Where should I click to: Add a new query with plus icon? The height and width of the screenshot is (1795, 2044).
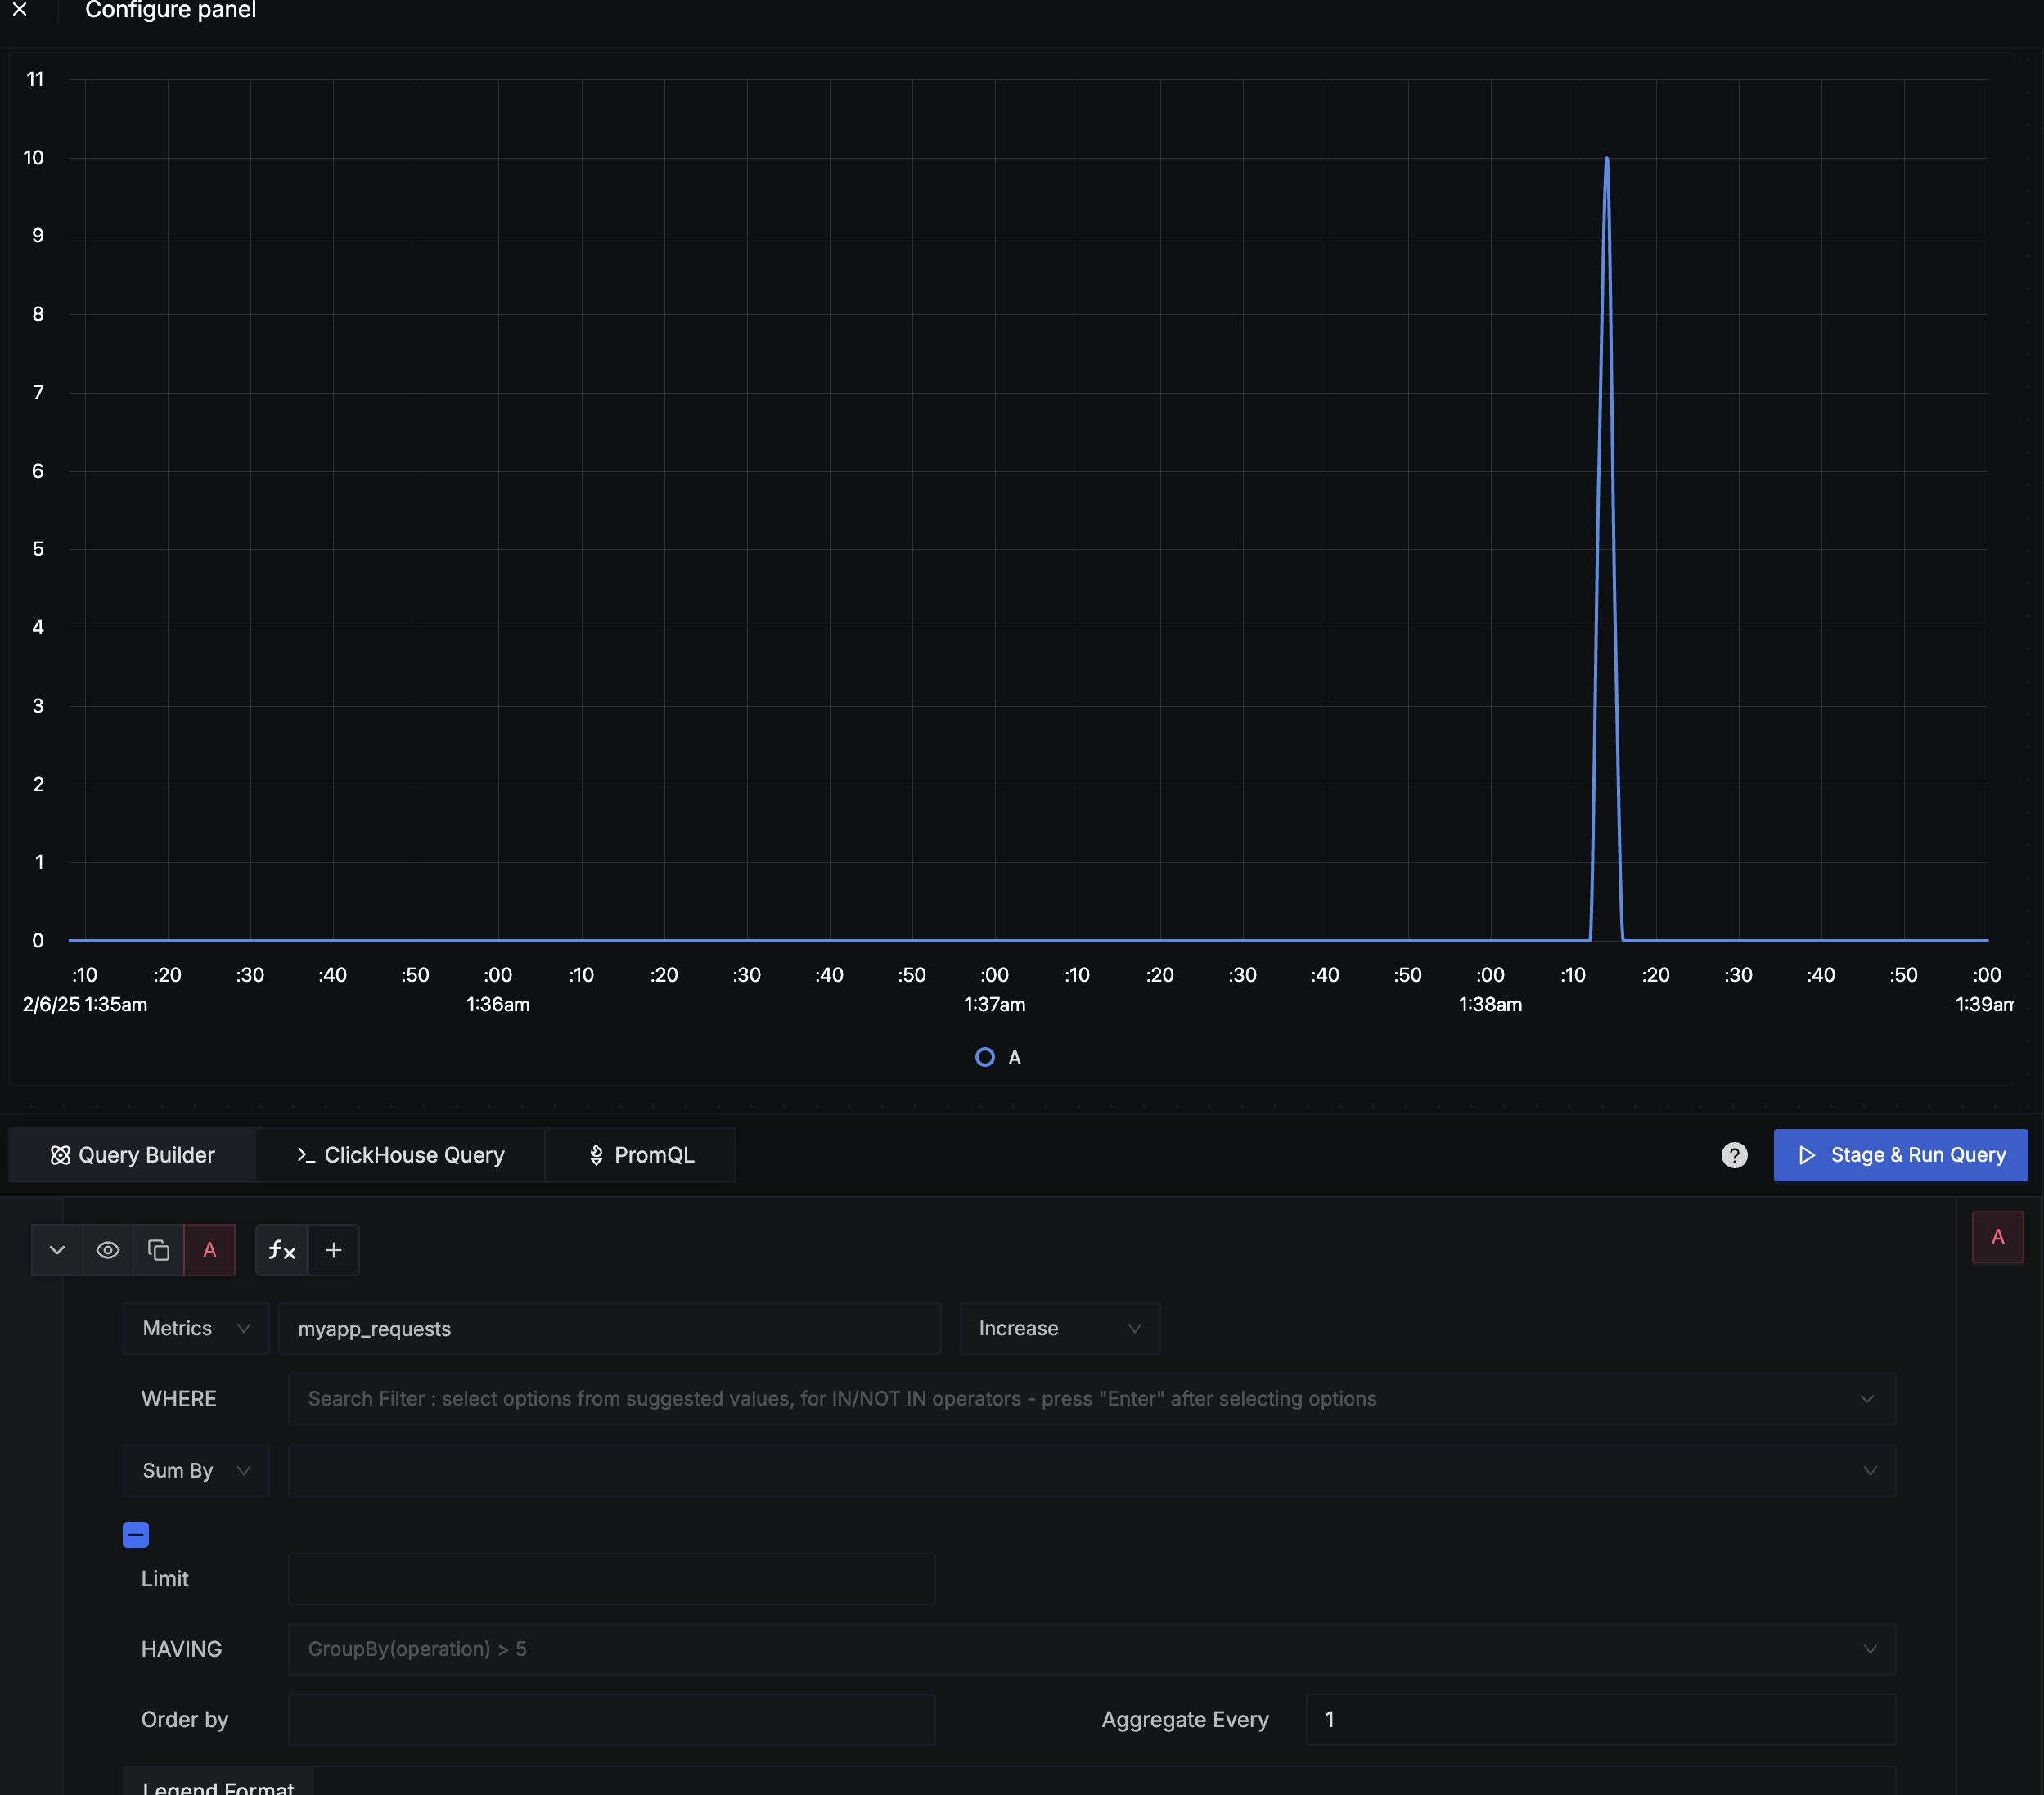coord(334,1250)
